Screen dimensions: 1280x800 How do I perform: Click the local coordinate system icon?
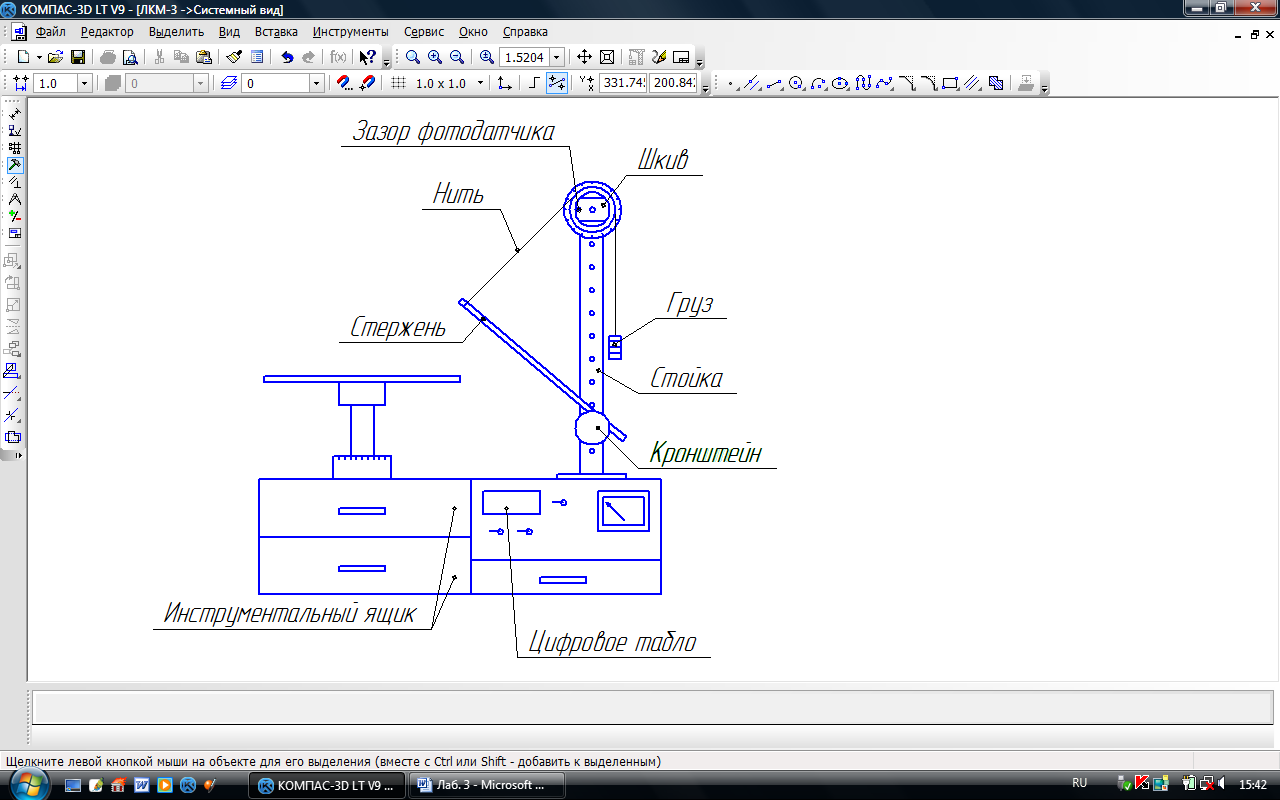coord(505,83)
